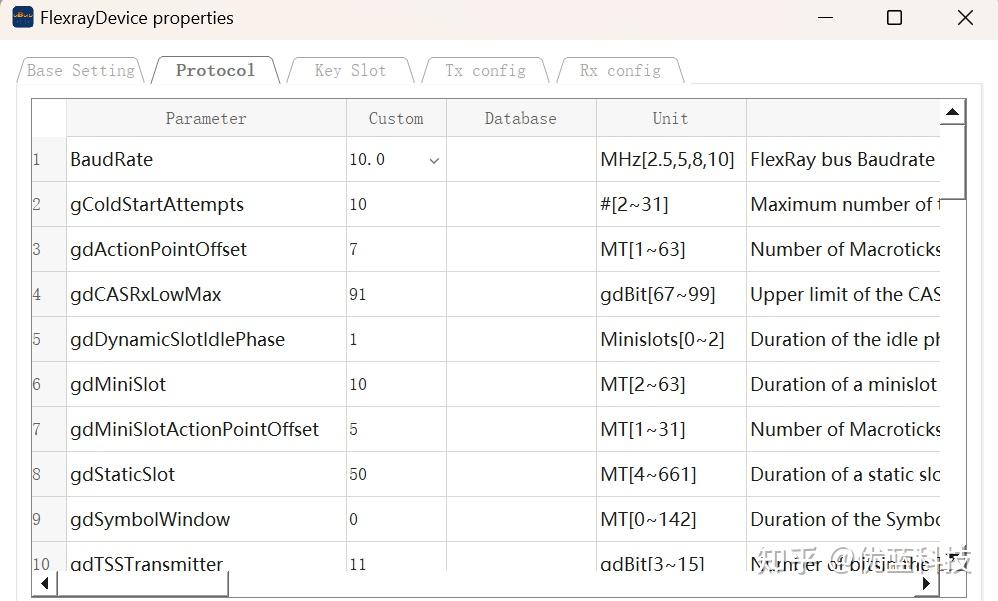998x601 pixels.
Task: Maximize the FlexrayDevice properties window
Action: 894,18
